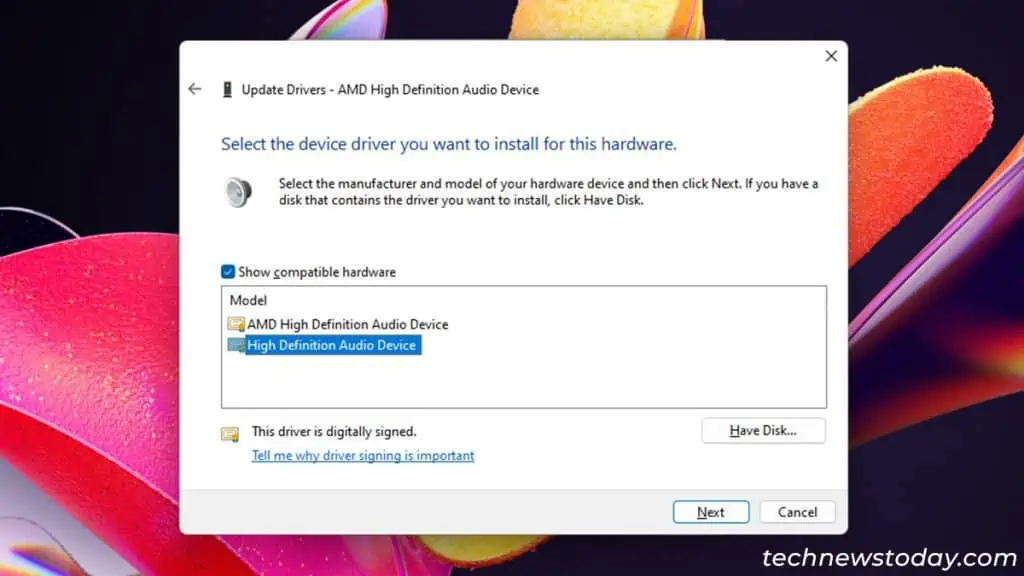Select highlighted High Definition Audio Device entry

click(x=331, y=345)
